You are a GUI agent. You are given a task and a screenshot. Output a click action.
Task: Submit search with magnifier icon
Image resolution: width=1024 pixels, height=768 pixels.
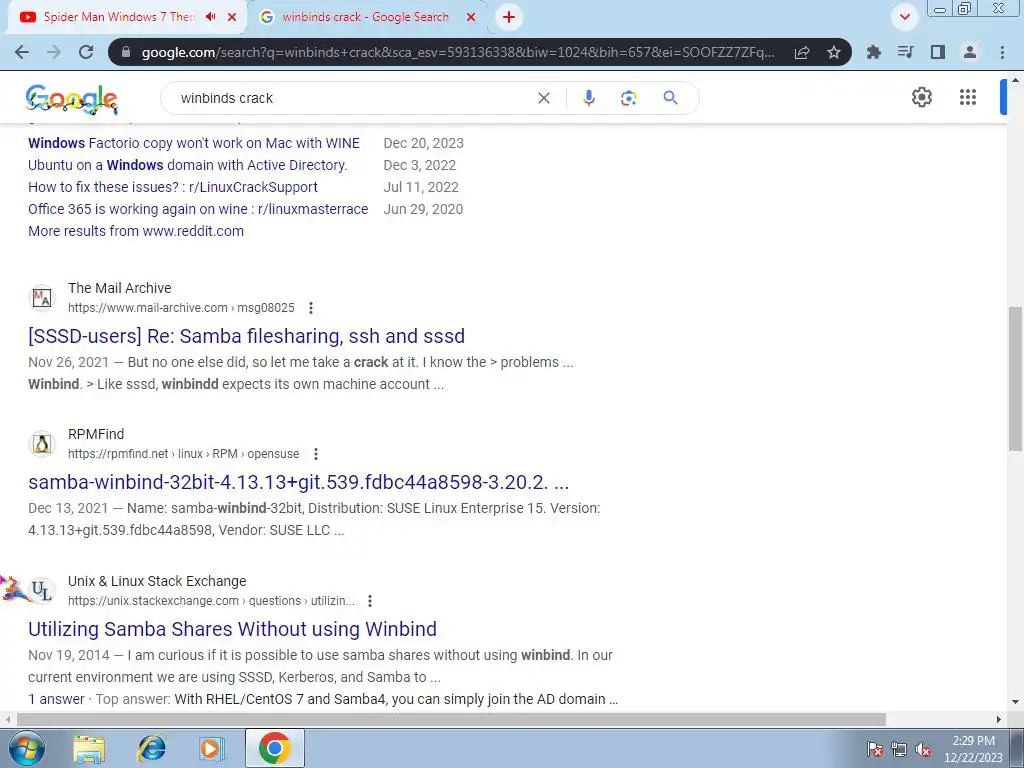670,98
